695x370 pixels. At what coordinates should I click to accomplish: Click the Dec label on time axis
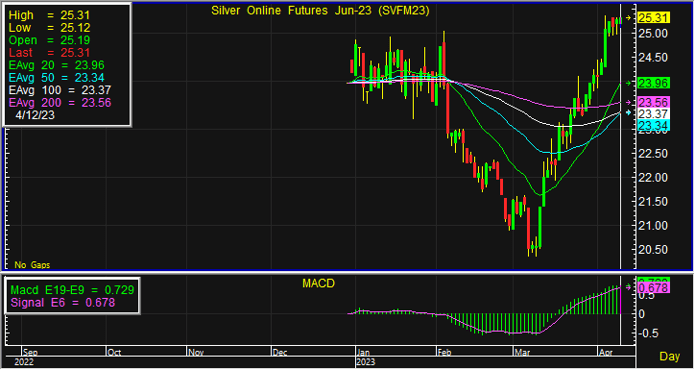[280, 353]
